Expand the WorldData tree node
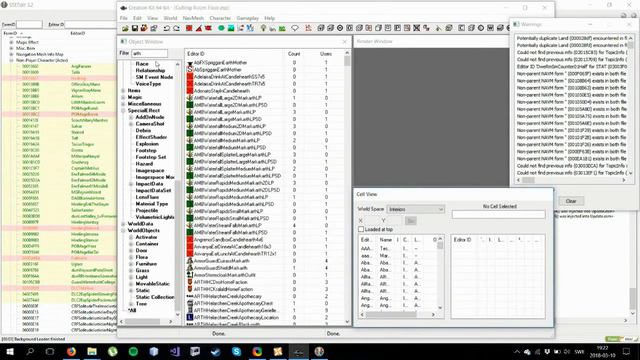 pyautogui.click(x=123, y=224)
